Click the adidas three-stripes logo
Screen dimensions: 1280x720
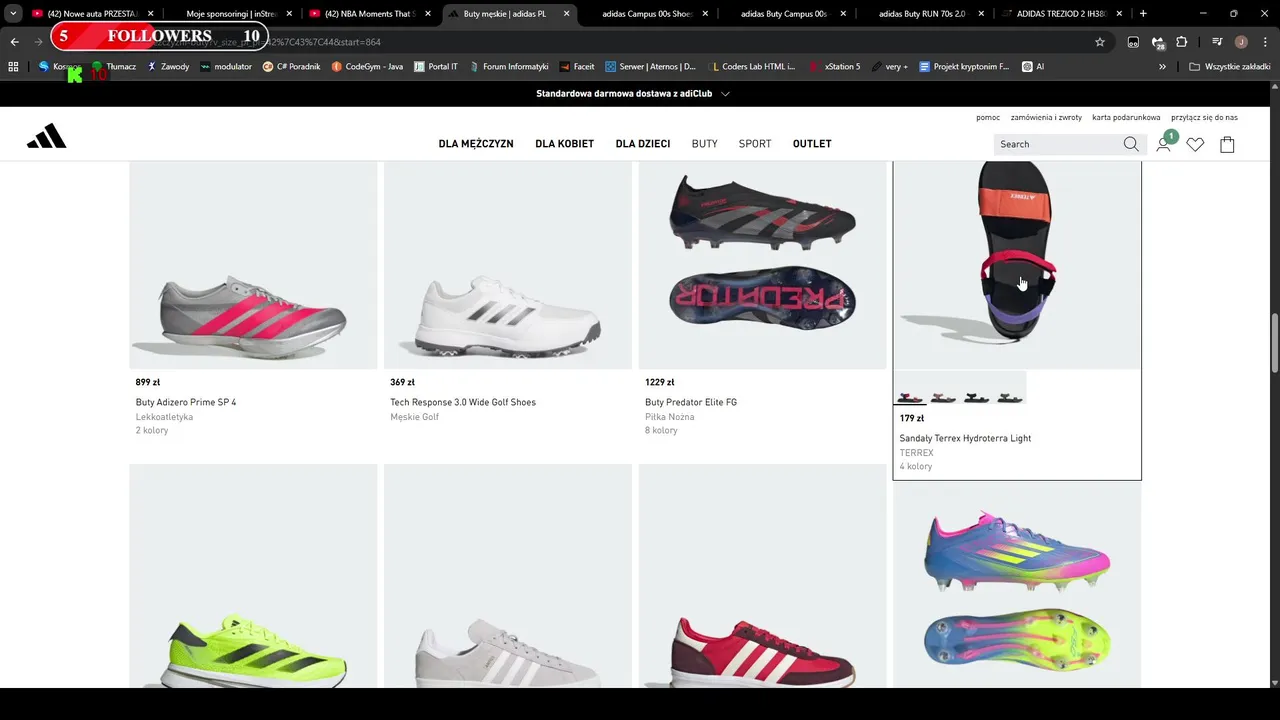click(x=46, y=137)
